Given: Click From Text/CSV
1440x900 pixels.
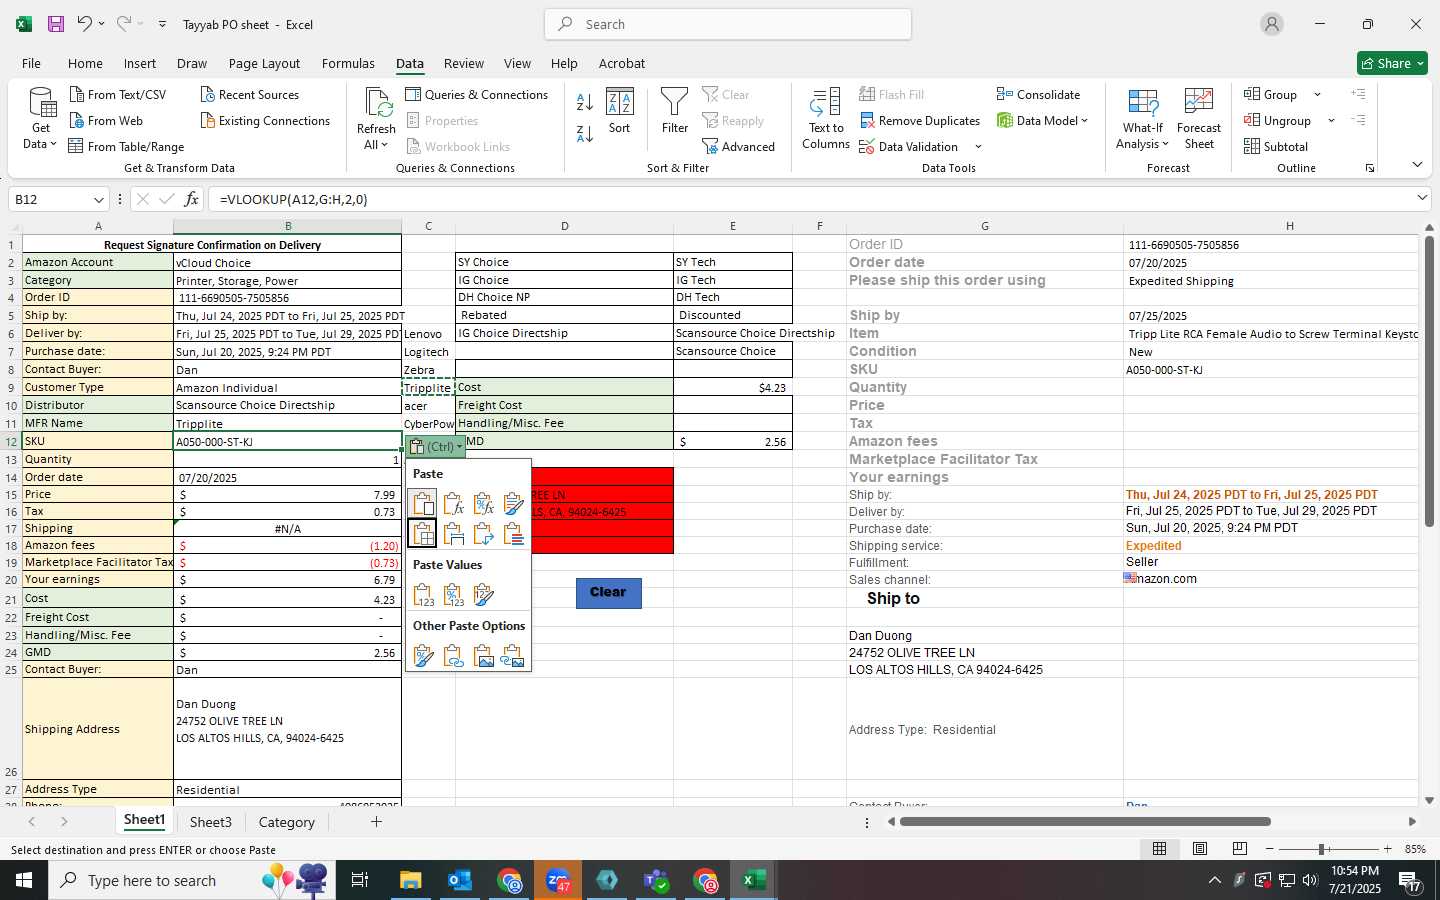Looking at the screenshot, I should (x=117, y=94).
